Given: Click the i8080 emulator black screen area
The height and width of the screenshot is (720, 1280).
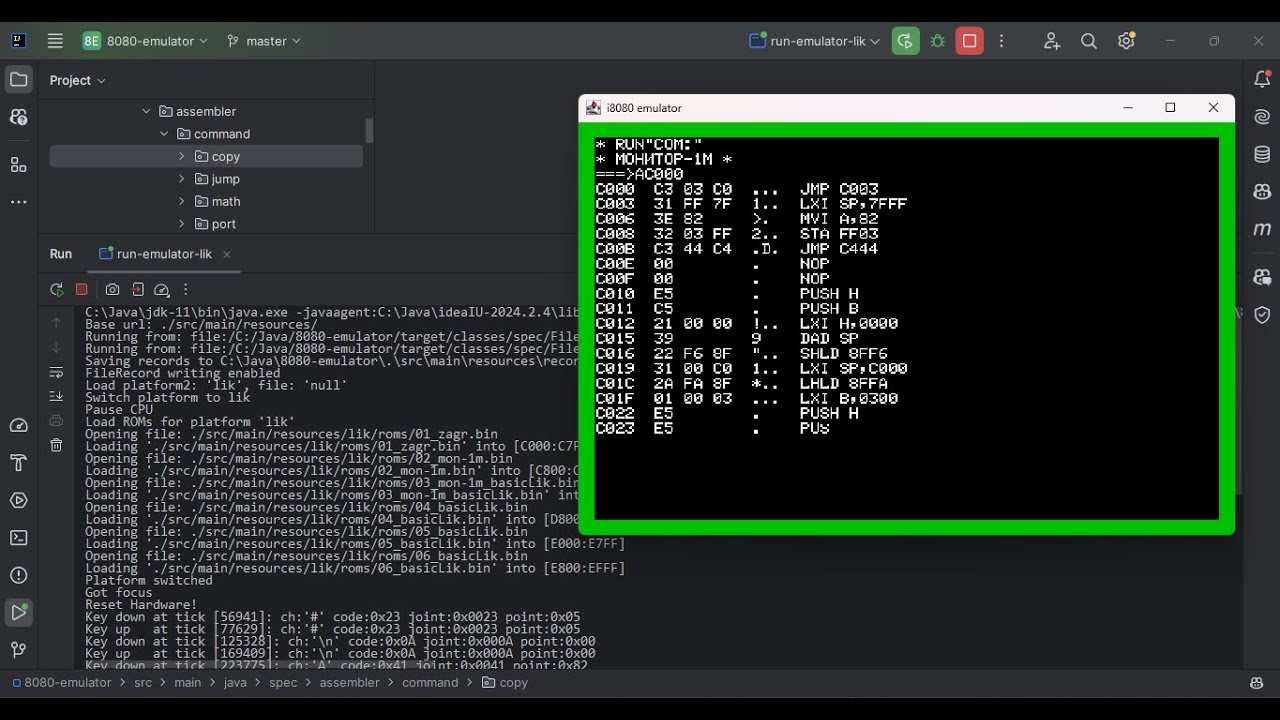Looking at the screenshot, I should click(x=906, y=328).
